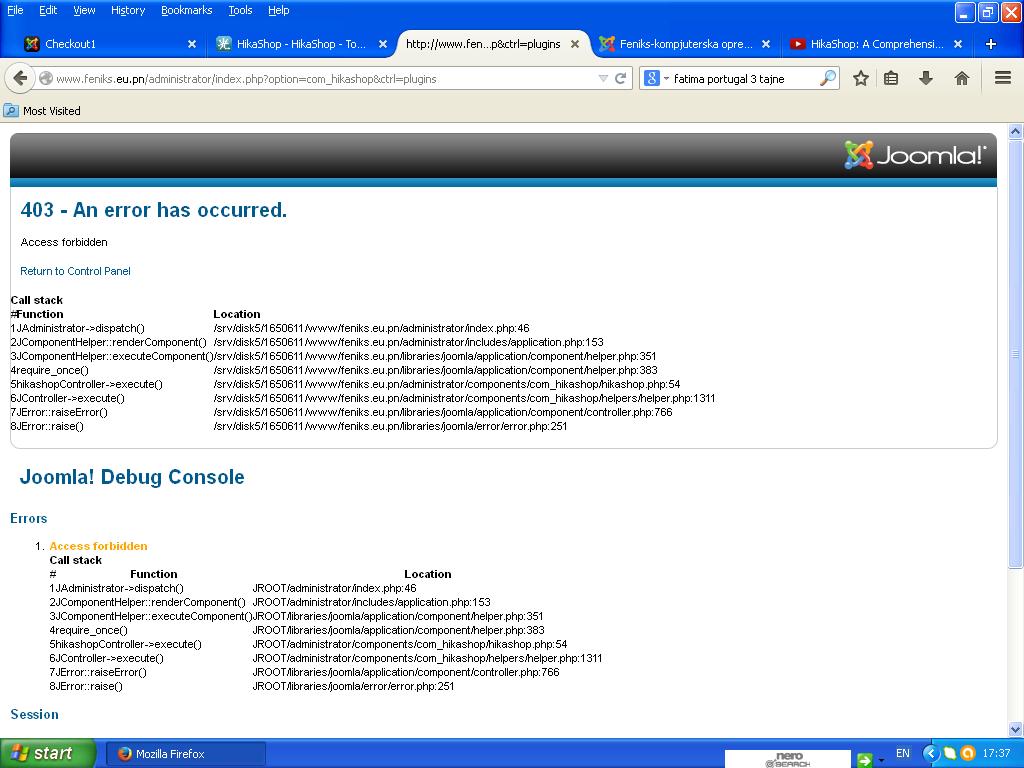Click hikashopController->execute() in first call stack
1024x768 pixels.
87,384
